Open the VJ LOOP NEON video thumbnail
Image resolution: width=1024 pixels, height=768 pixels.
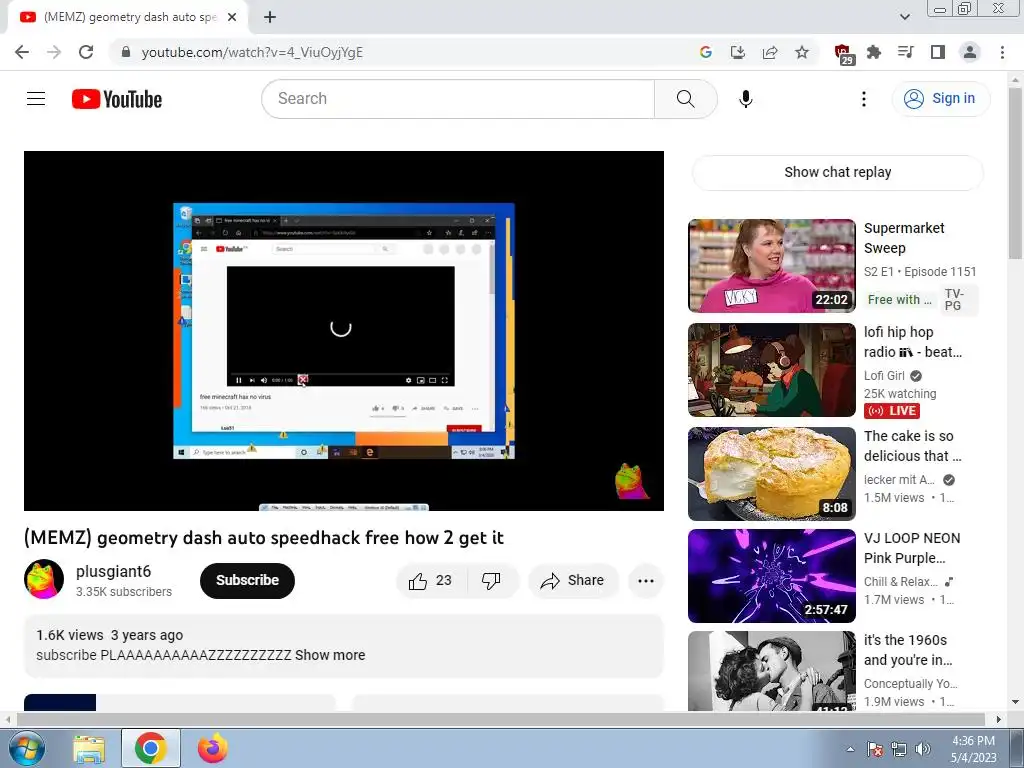click(771, 576)
